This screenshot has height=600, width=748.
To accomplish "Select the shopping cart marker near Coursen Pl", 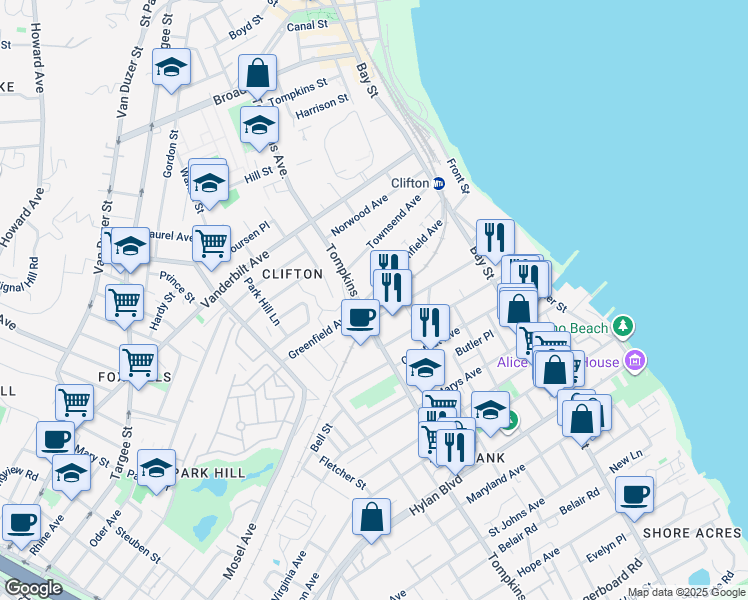I will coord(211,243).
